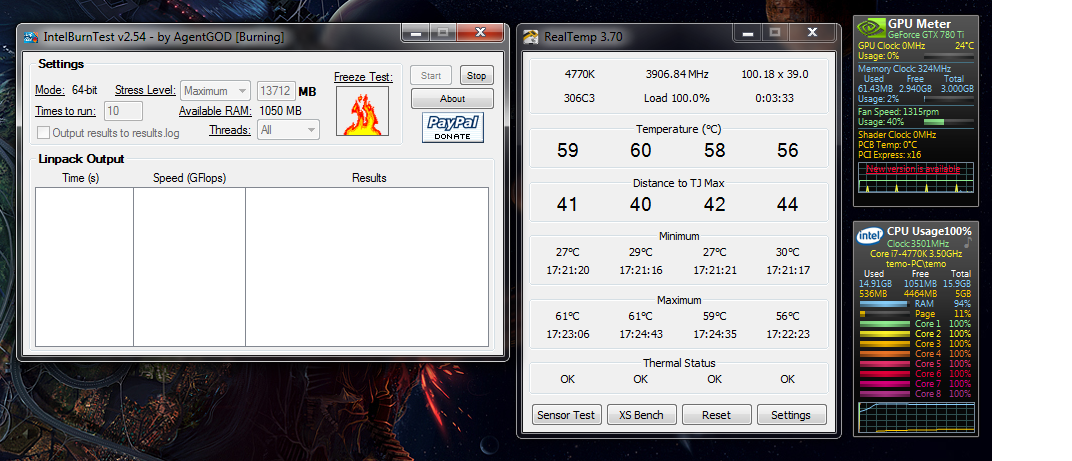This screenshot has height=461, width=1072.
Task: Click Core i7-4770K 3.50GHz label
Action: click(x=915, y=254)
